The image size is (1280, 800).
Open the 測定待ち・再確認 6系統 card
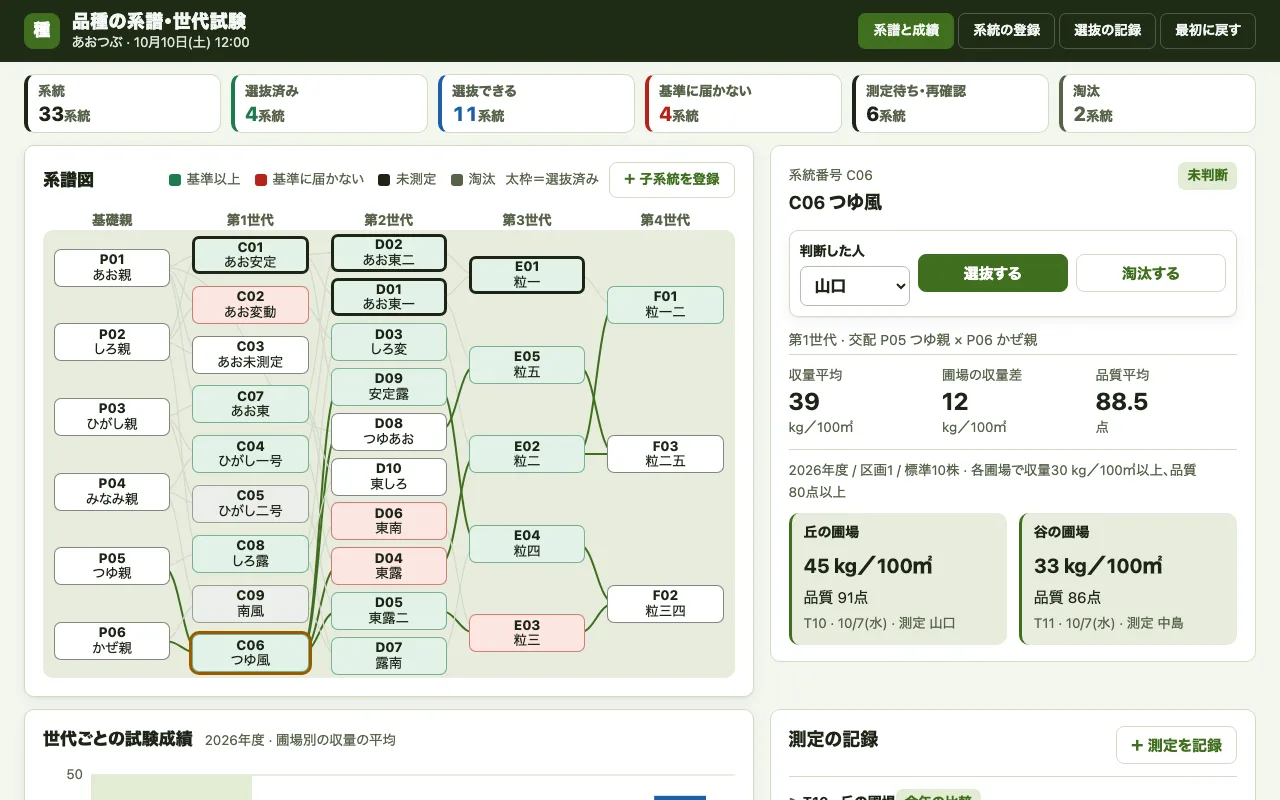[950, 104]
